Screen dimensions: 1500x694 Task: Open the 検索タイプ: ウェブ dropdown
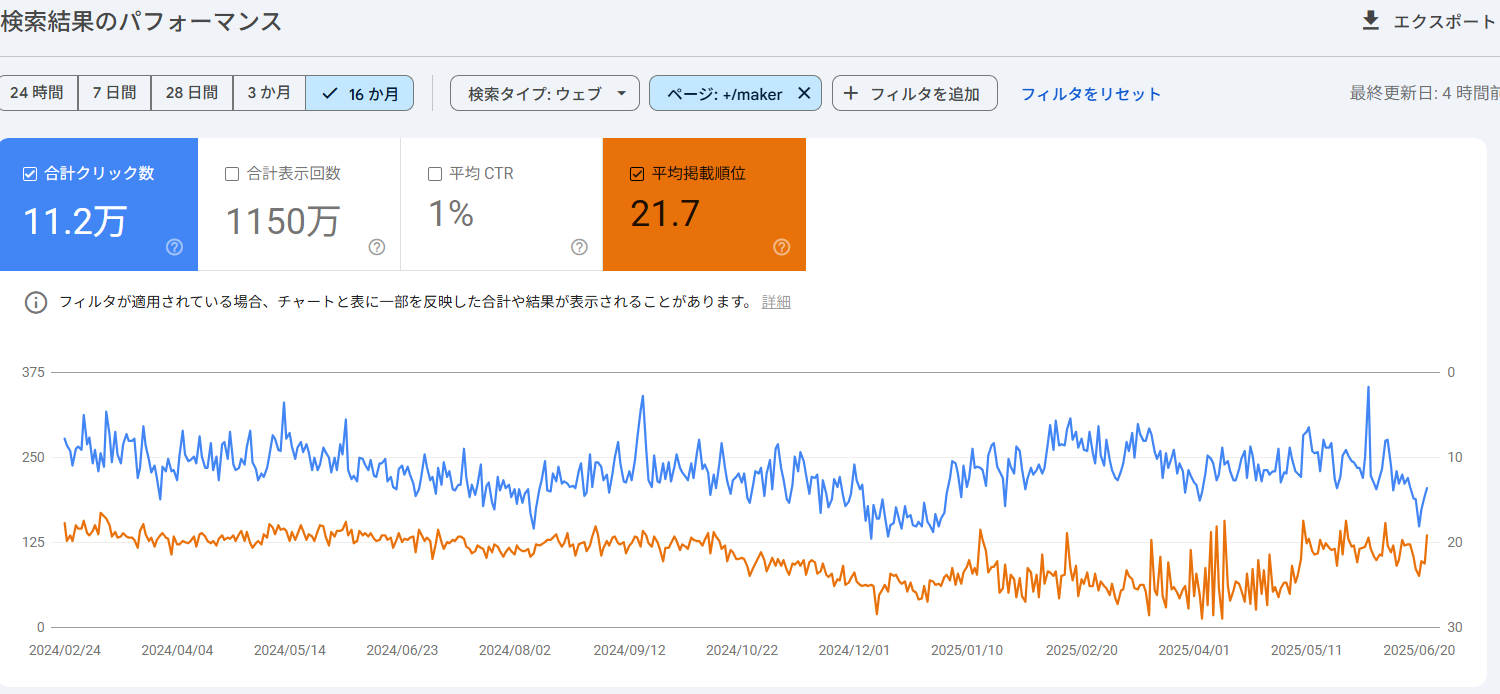click(545, 92)
